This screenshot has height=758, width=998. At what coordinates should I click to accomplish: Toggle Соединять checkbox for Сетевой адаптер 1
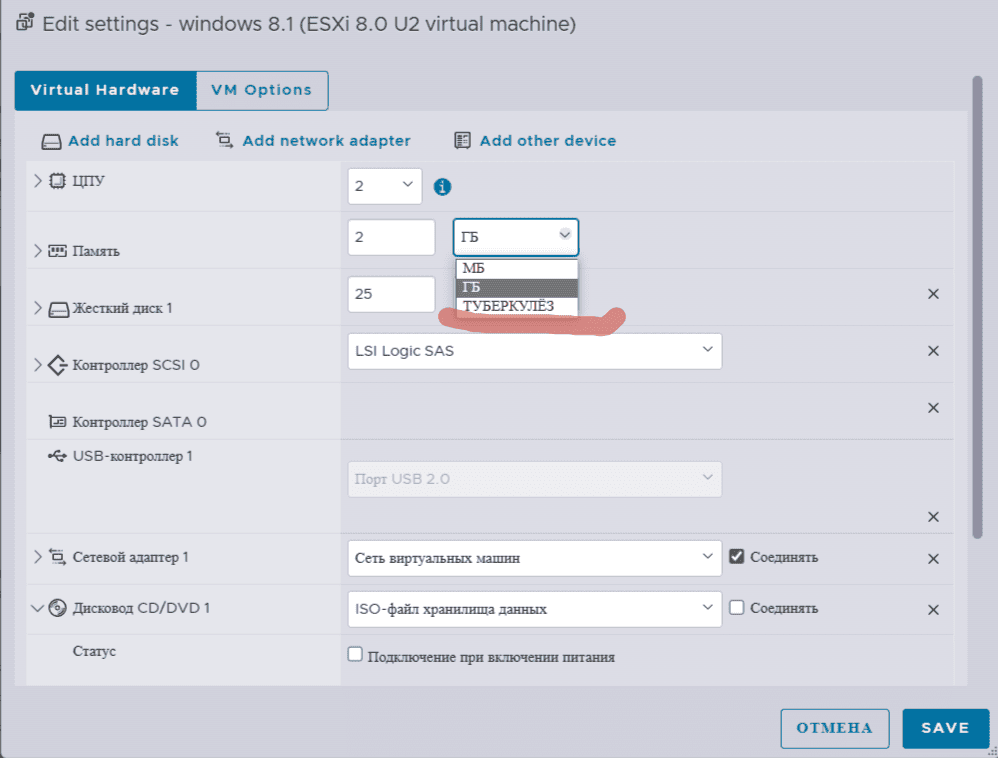click(737, 556)
